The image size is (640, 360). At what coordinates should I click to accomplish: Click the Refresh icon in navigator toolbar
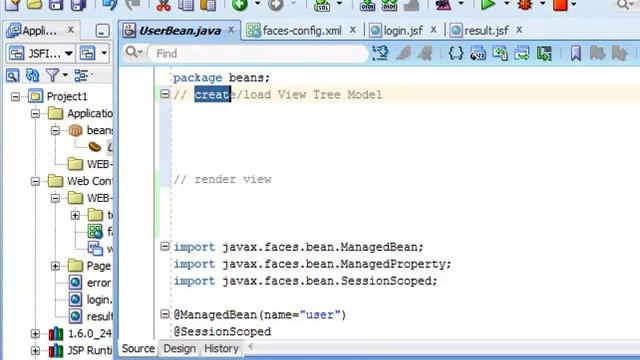coord(32,76)
